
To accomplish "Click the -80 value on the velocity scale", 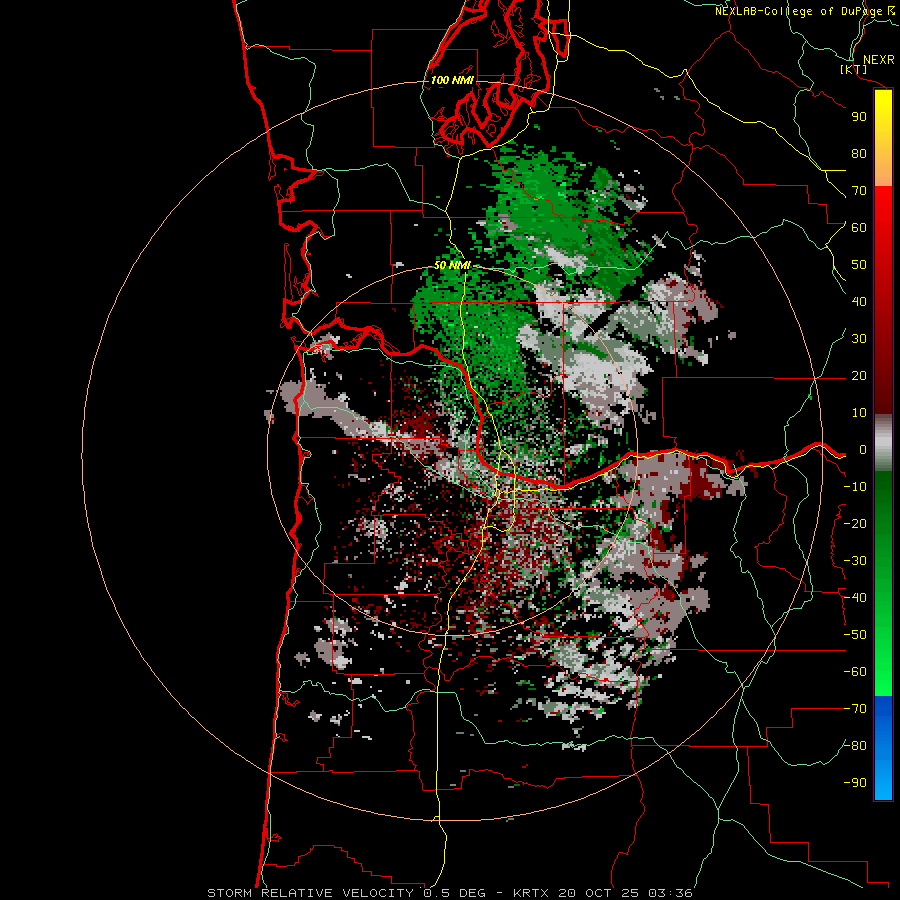I will (x=855, y=746).
